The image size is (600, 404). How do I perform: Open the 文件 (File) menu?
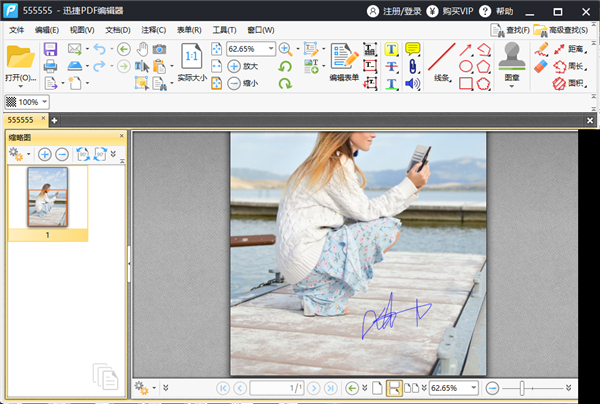pyautogui.click(x=17, y=30)
